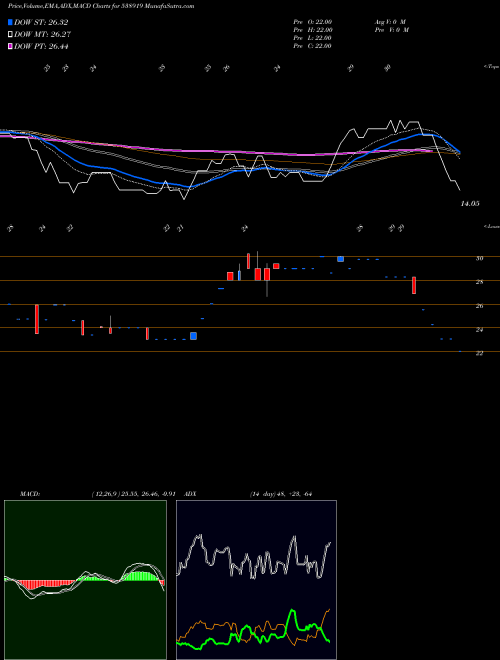This screenshot has height=660, width=500.
Task: Click the tall red candle below the 26 line at left
Action: (37, 319)
